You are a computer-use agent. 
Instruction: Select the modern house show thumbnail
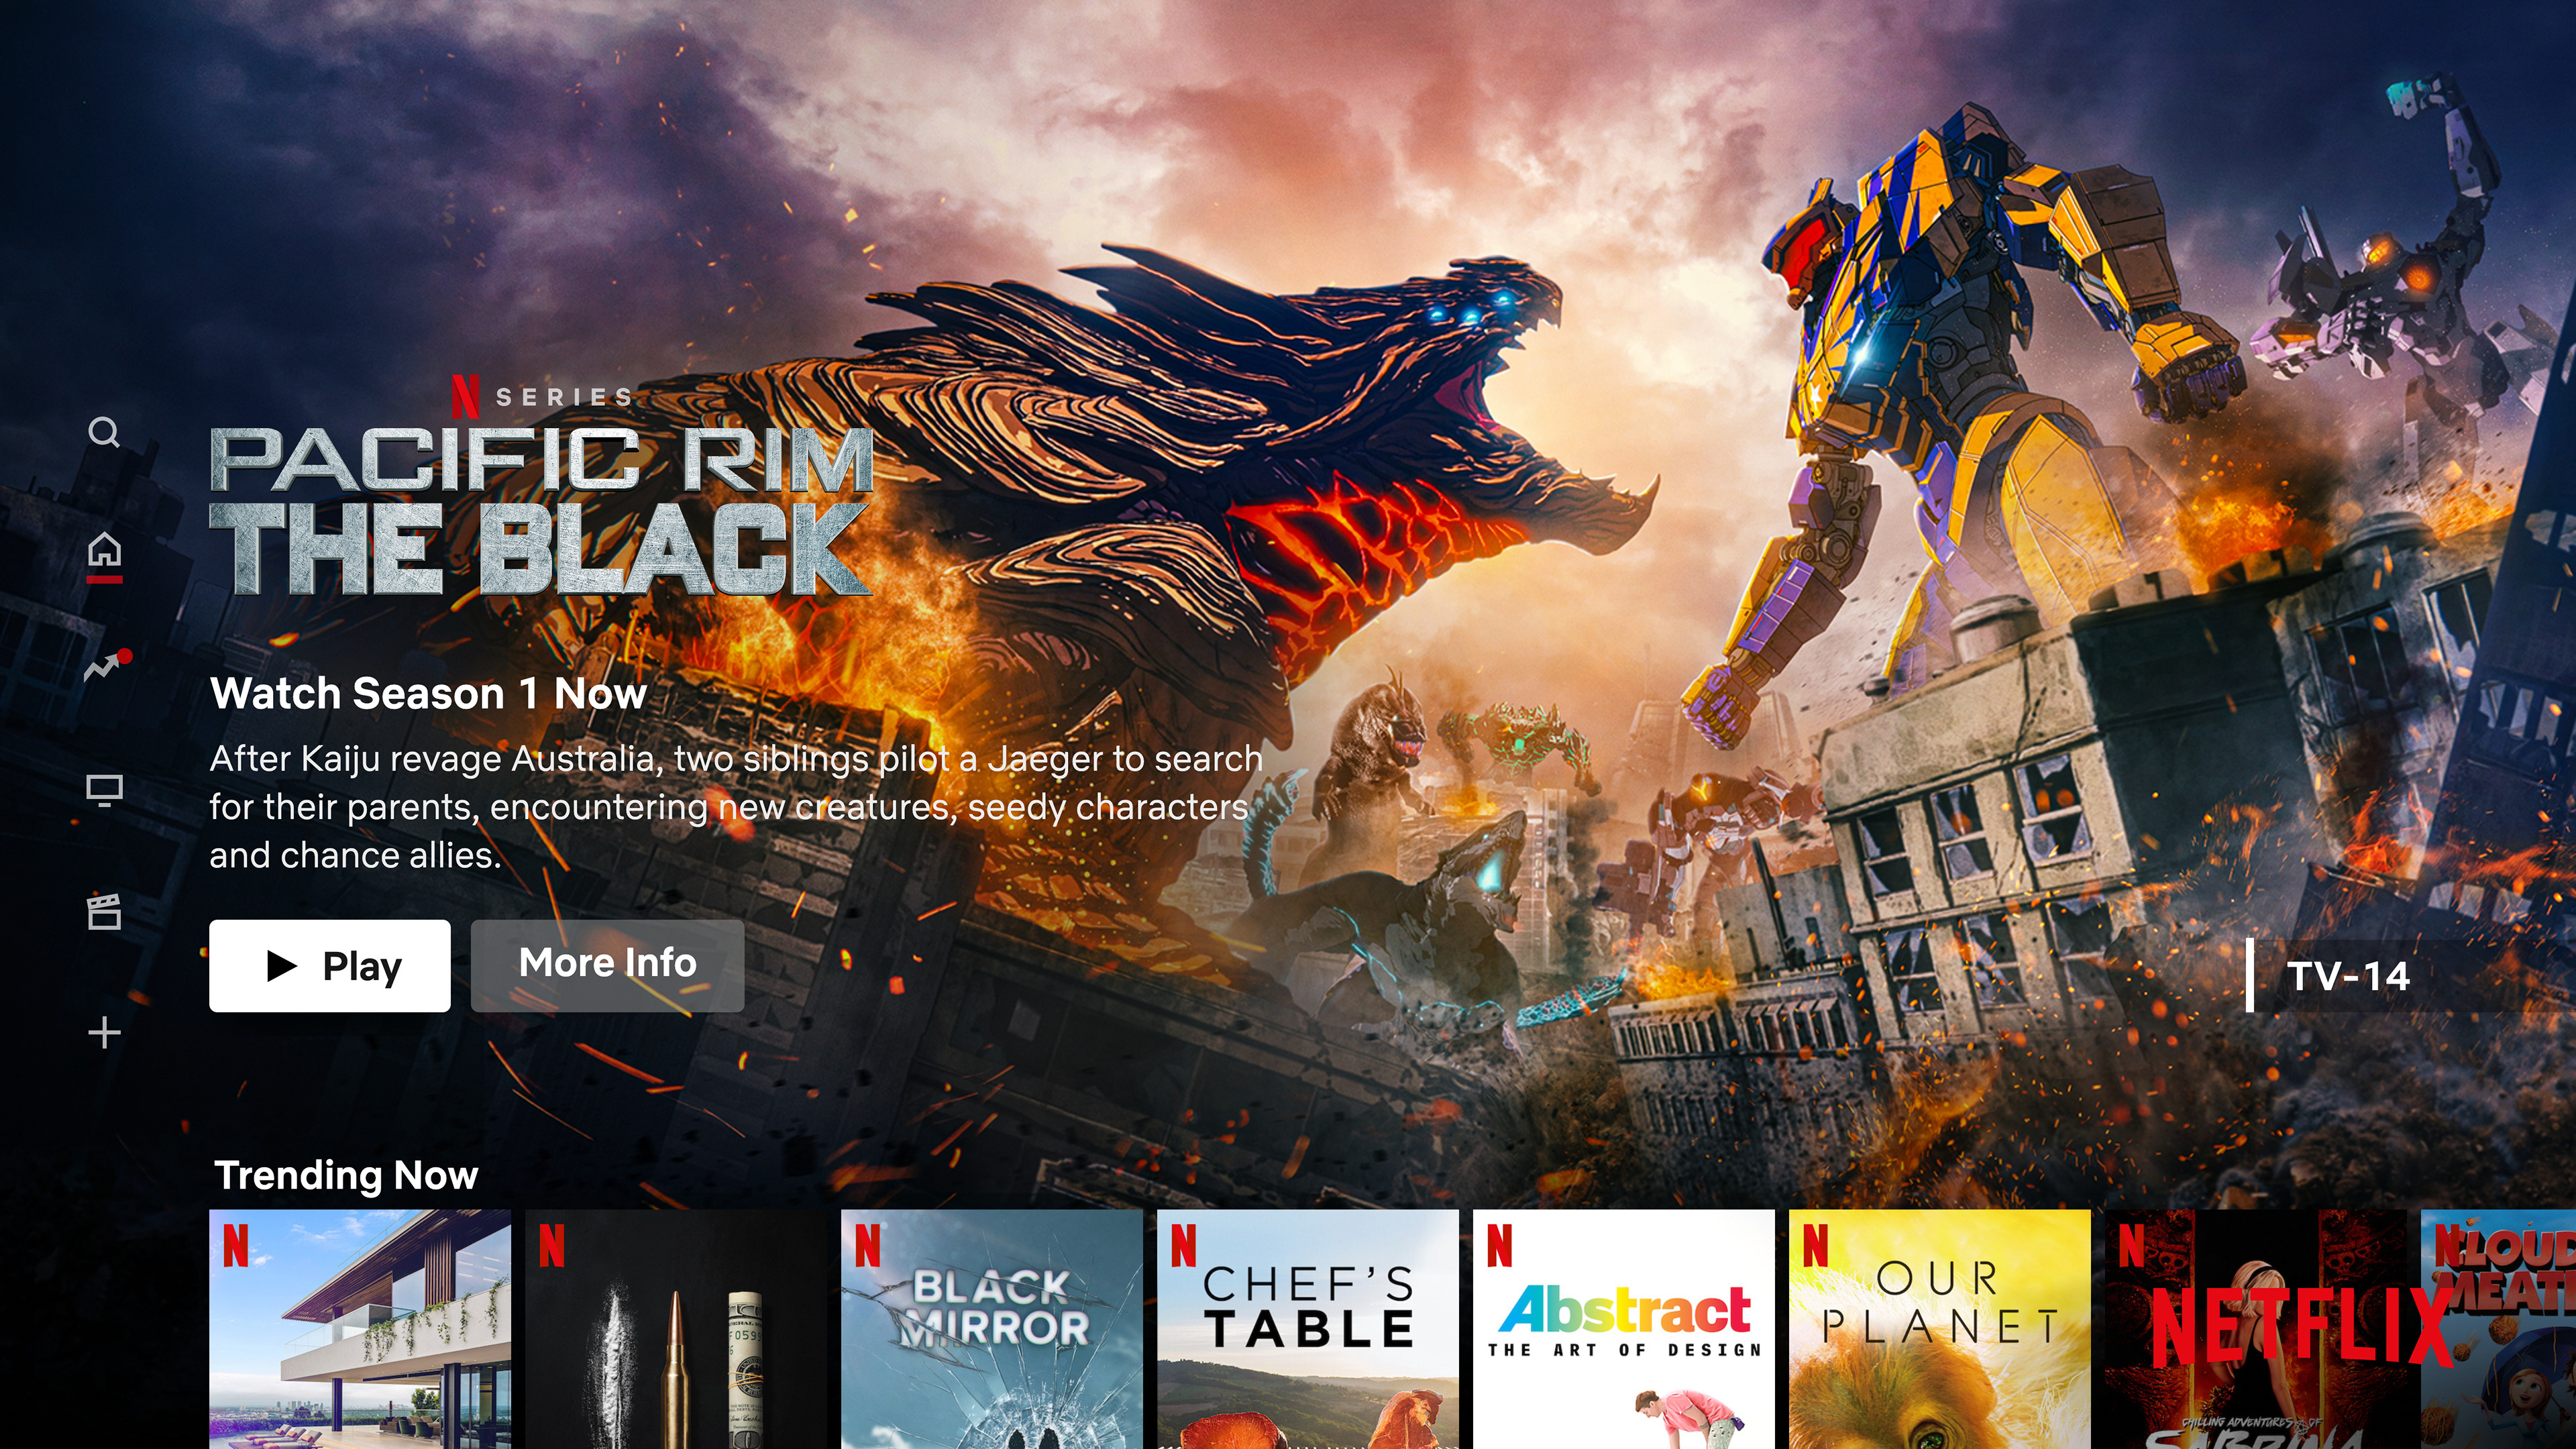(x=359, y=1328)
